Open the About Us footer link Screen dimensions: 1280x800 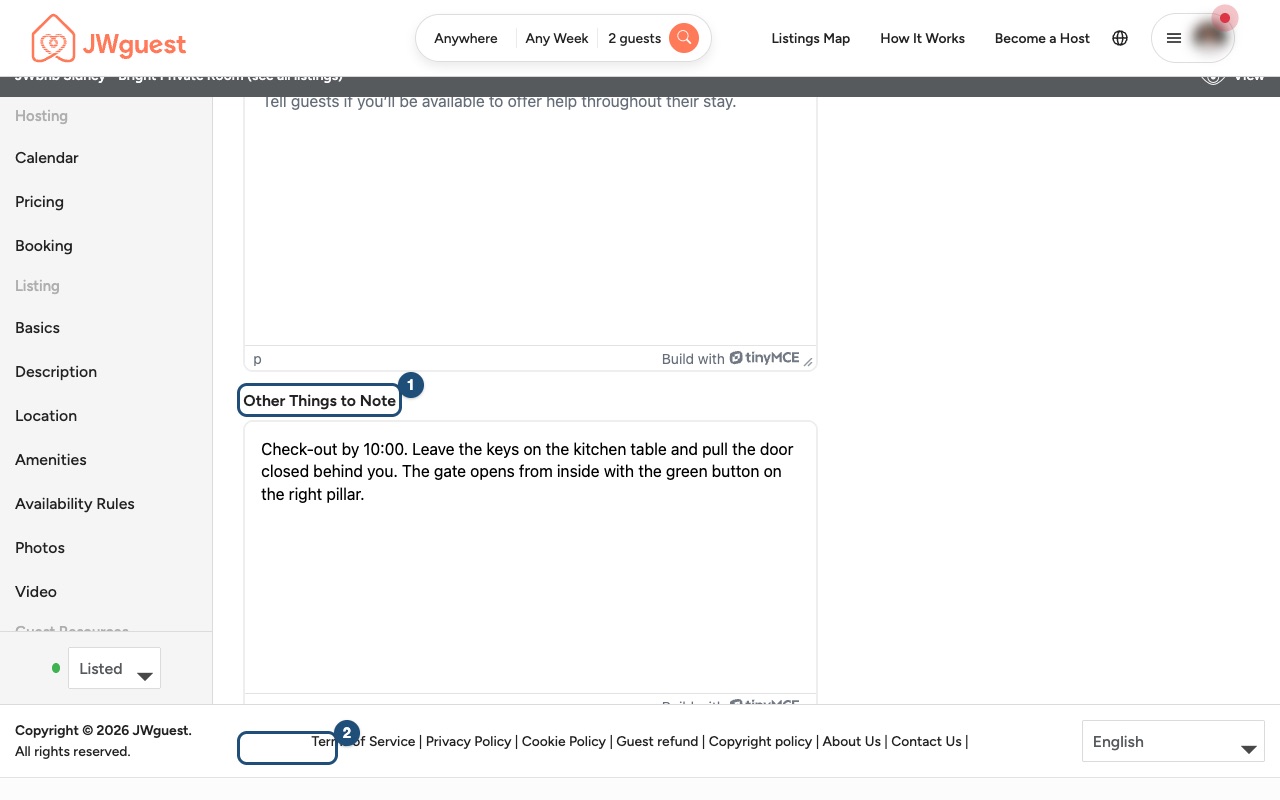[852, 741]
